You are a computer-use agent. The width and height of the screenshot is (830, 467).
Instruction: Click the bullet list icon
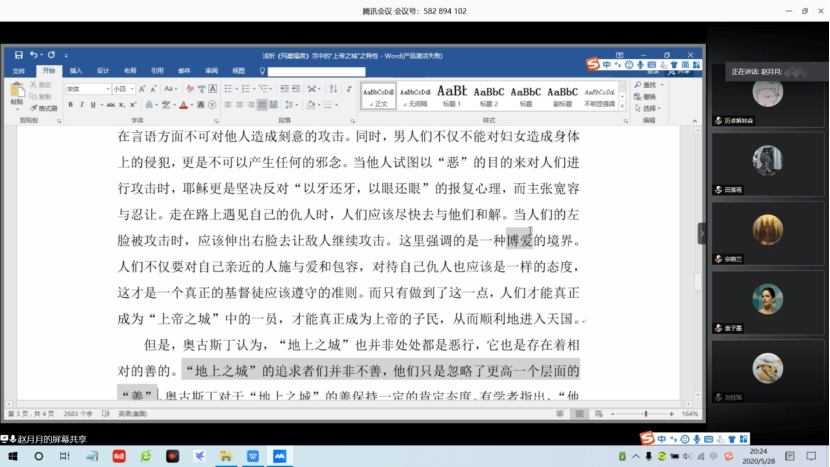(x=226, y=88)
